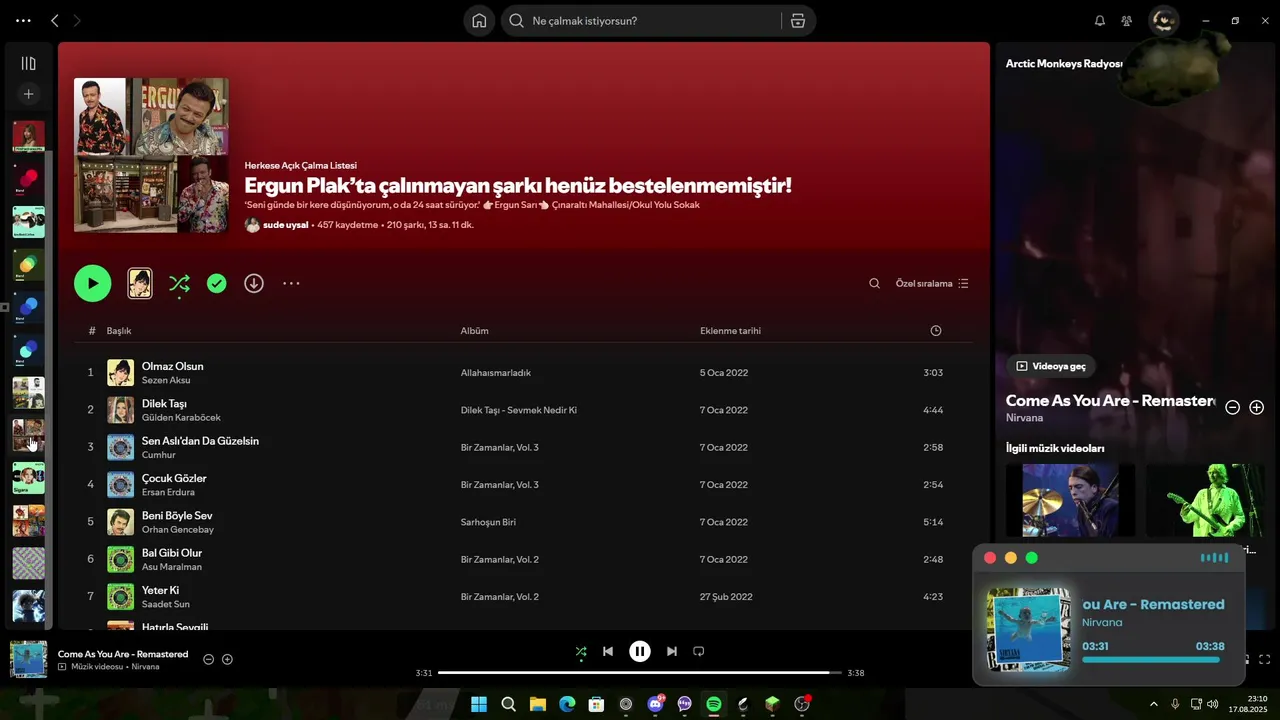The width and height of the screenshot is (1280, 720).
Task: Open the three-dot app menu at top left
Action: point(23,21)
